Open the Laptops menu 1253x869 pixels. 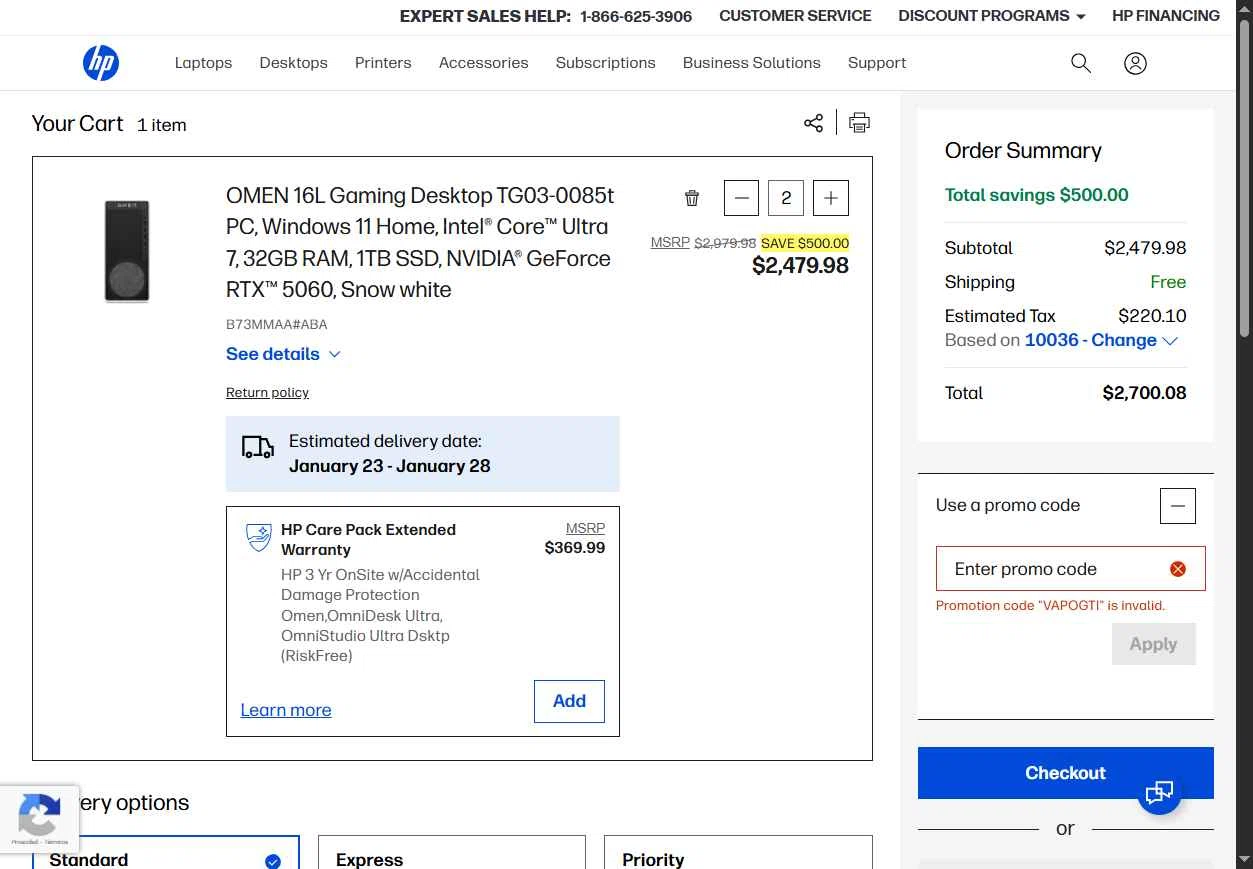(x=203, y=63)
